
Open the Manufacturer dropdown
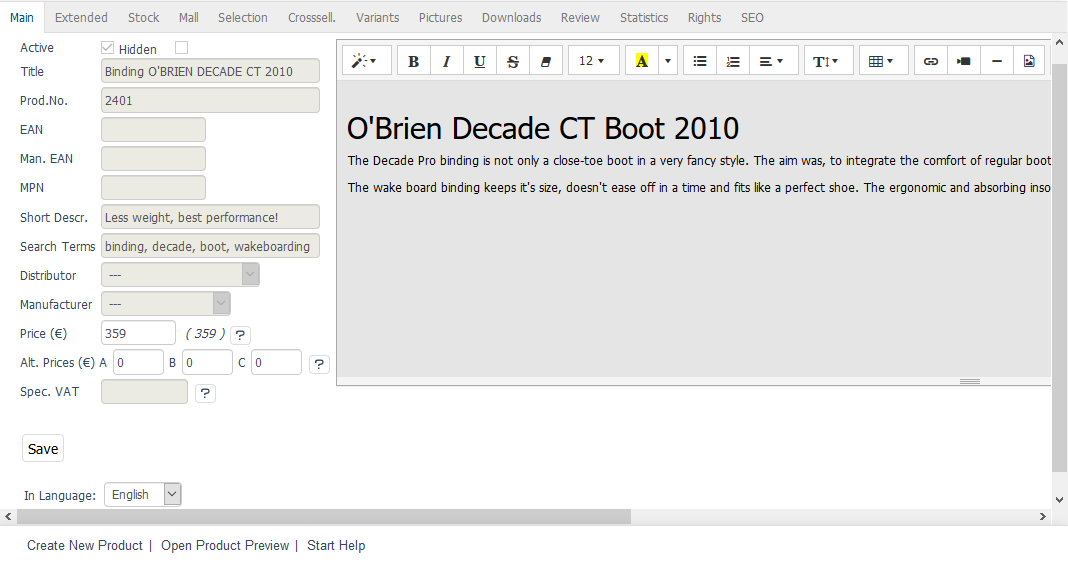[x=166, y=304]
